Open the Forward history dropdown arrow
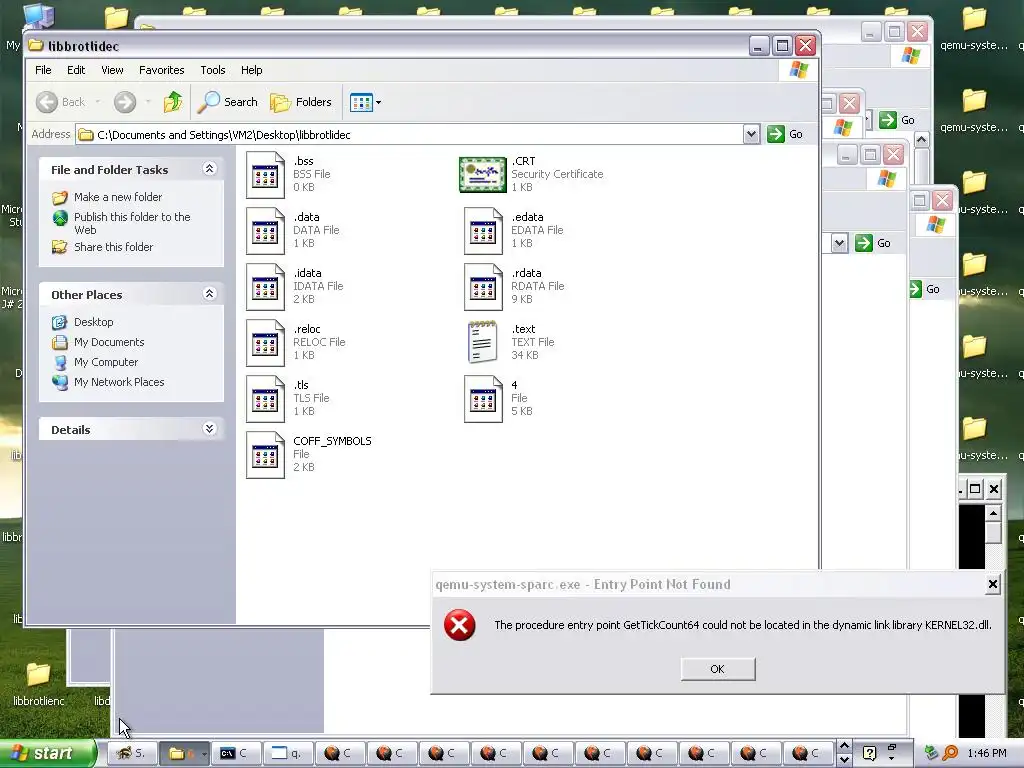This screenshot has height=768, width=1024. pyautogui.click(x=148, y=102)
